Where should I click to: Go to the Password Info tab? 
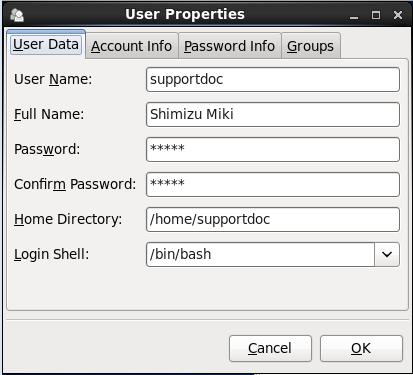coord(230,46)
